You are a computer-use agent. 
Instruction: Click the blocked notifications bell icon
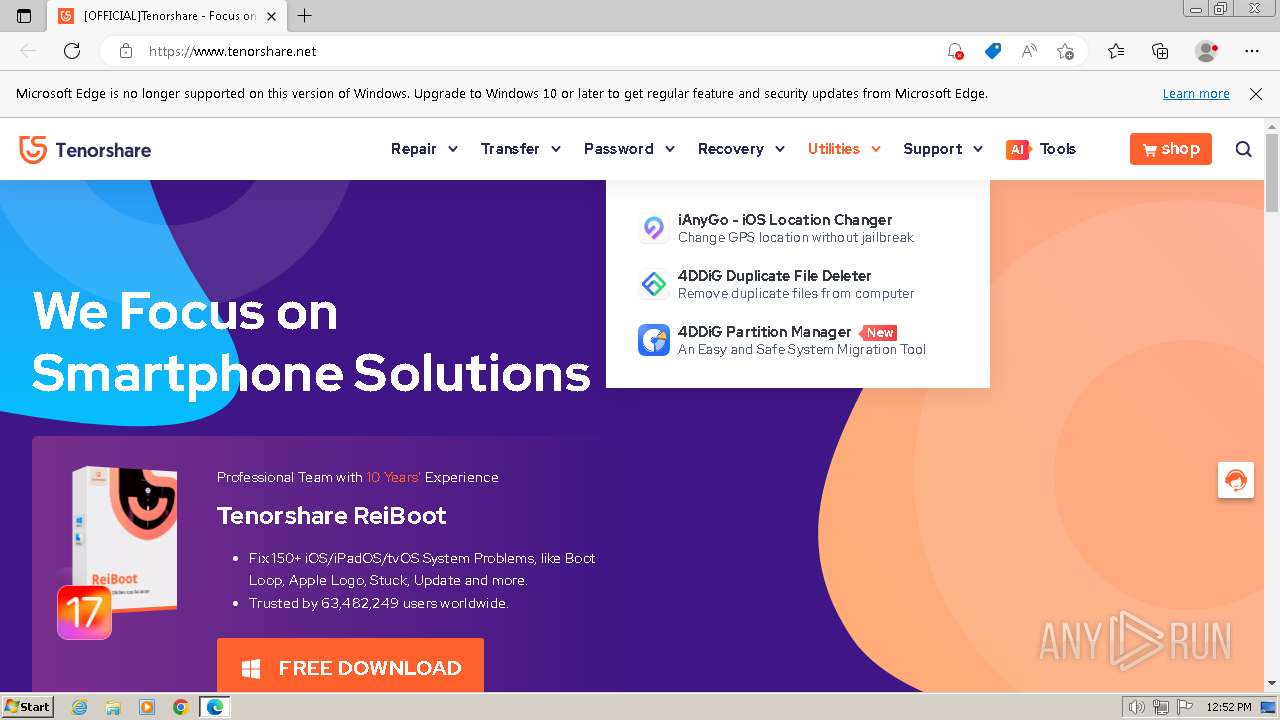click(955, 51)
